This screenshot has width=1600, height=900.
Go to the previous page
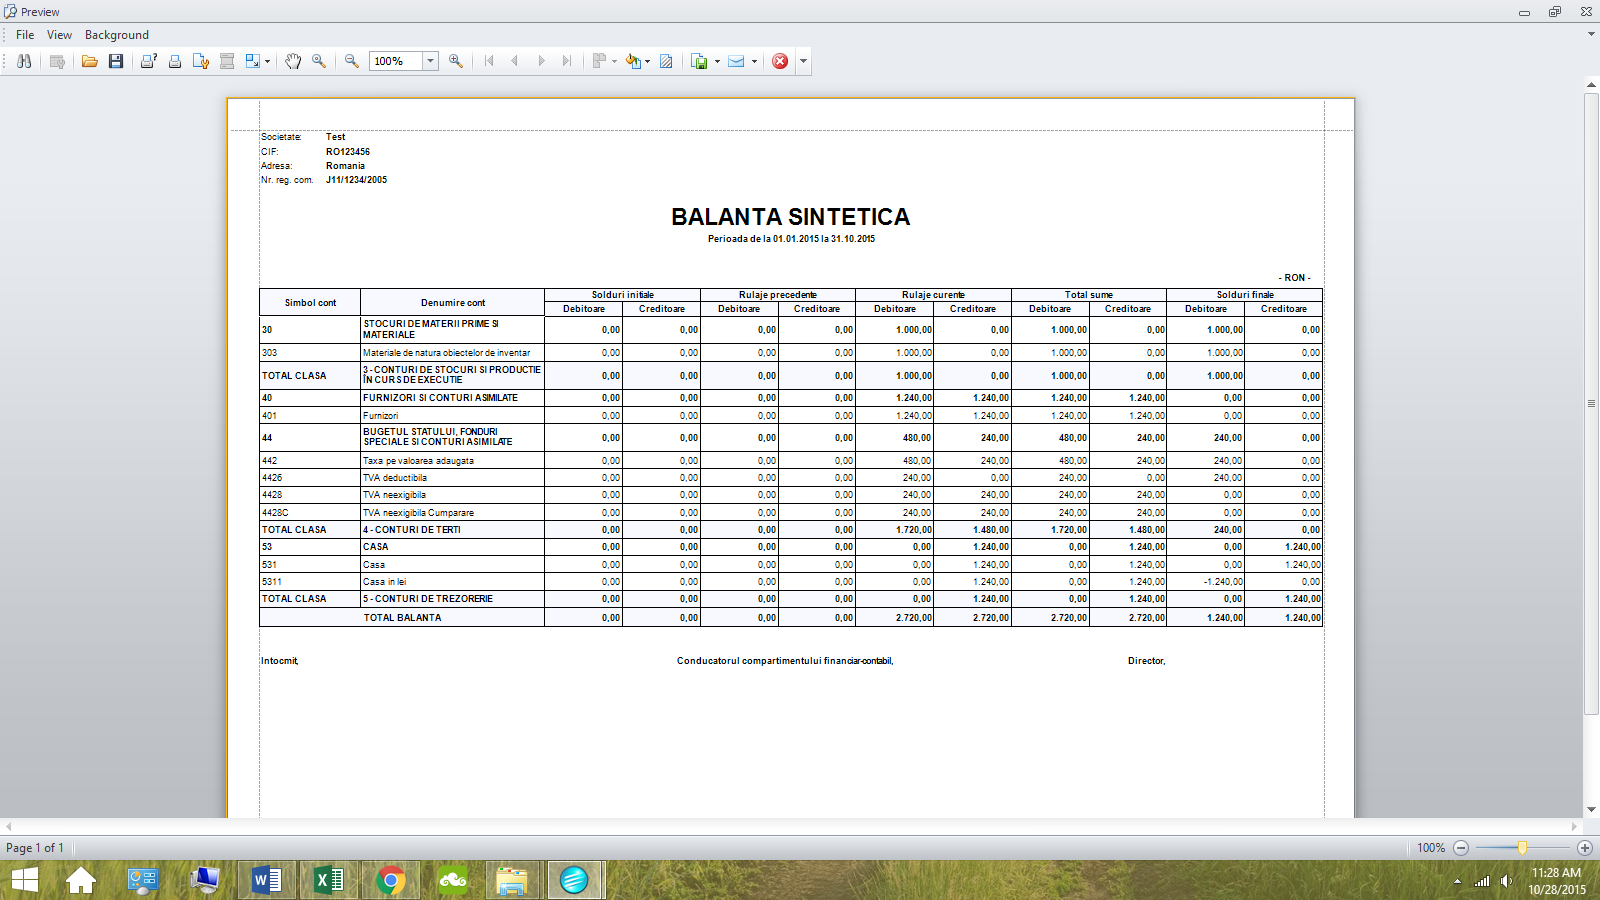coord(515,61)
